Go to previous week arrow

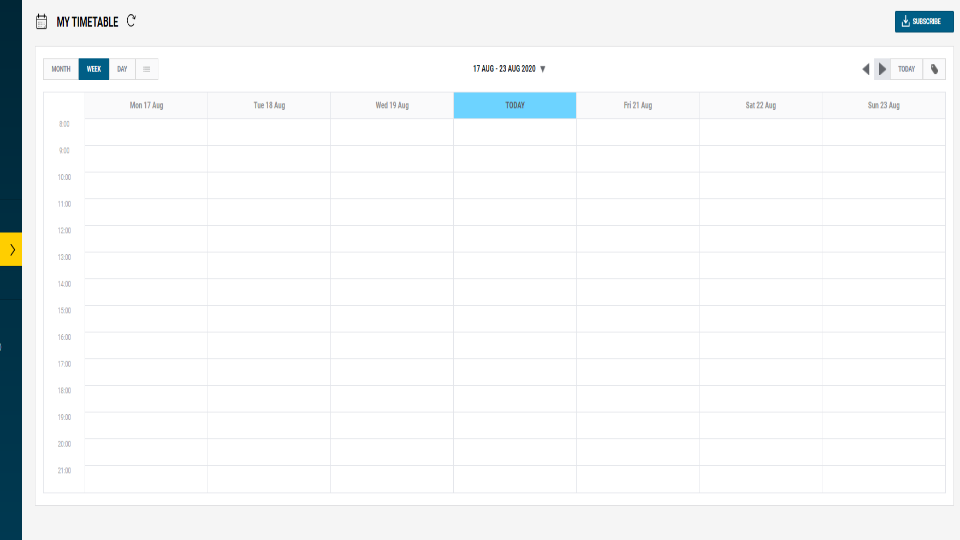(866, 69)
